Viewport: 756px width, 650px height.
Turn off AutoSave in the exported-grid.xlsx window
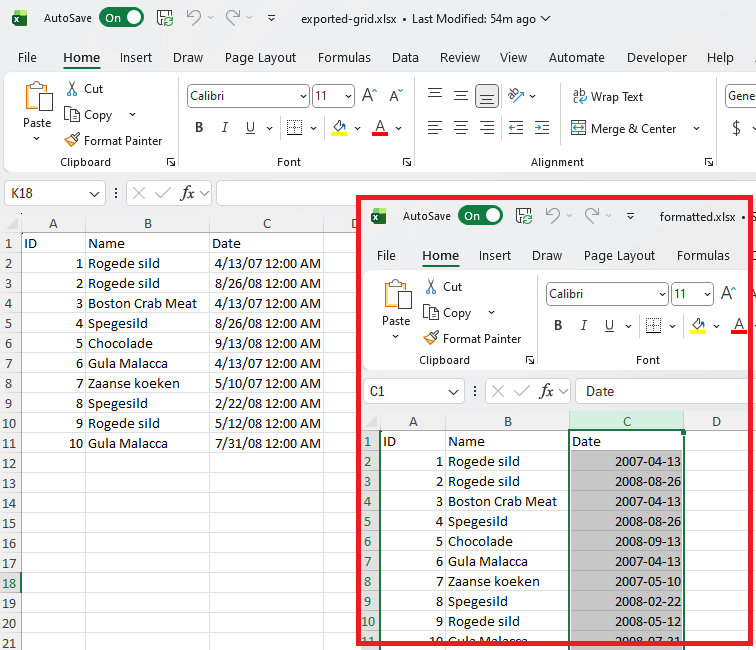(x=121, y=18)
